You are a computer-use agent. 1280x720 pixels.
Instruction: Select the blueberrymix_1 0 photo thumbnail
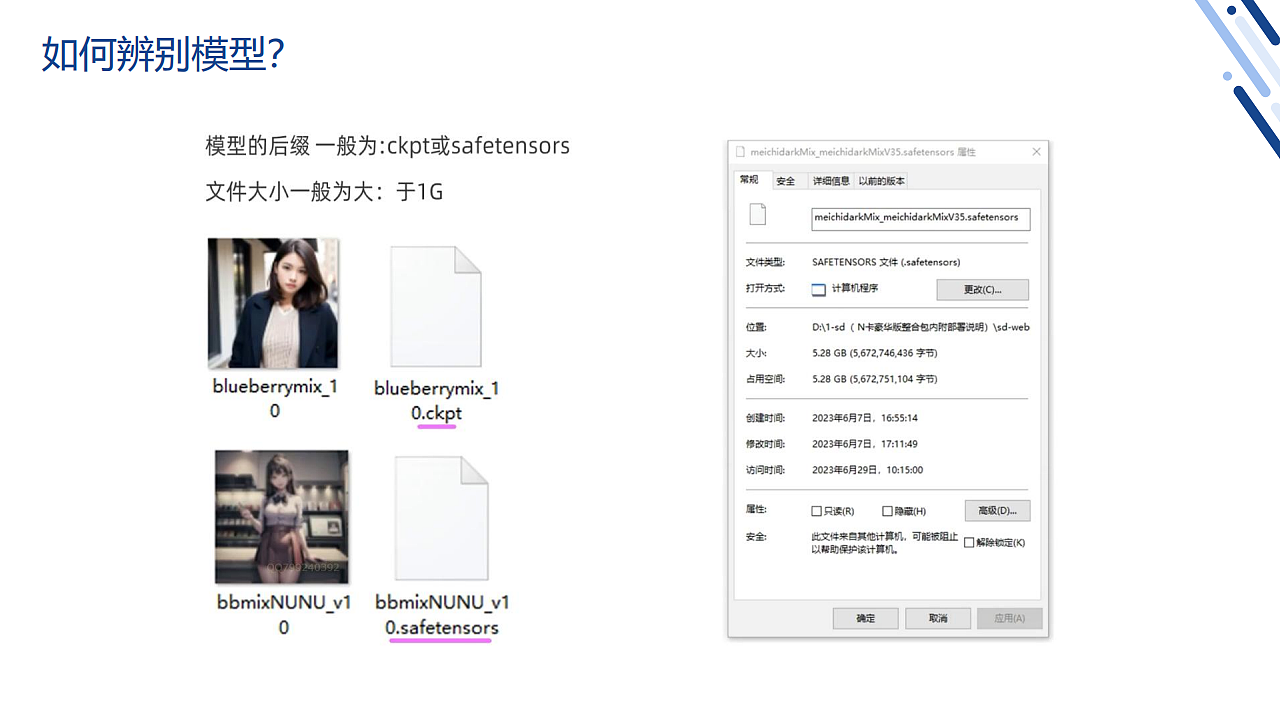pyautogui.click(x=273, y=303)
